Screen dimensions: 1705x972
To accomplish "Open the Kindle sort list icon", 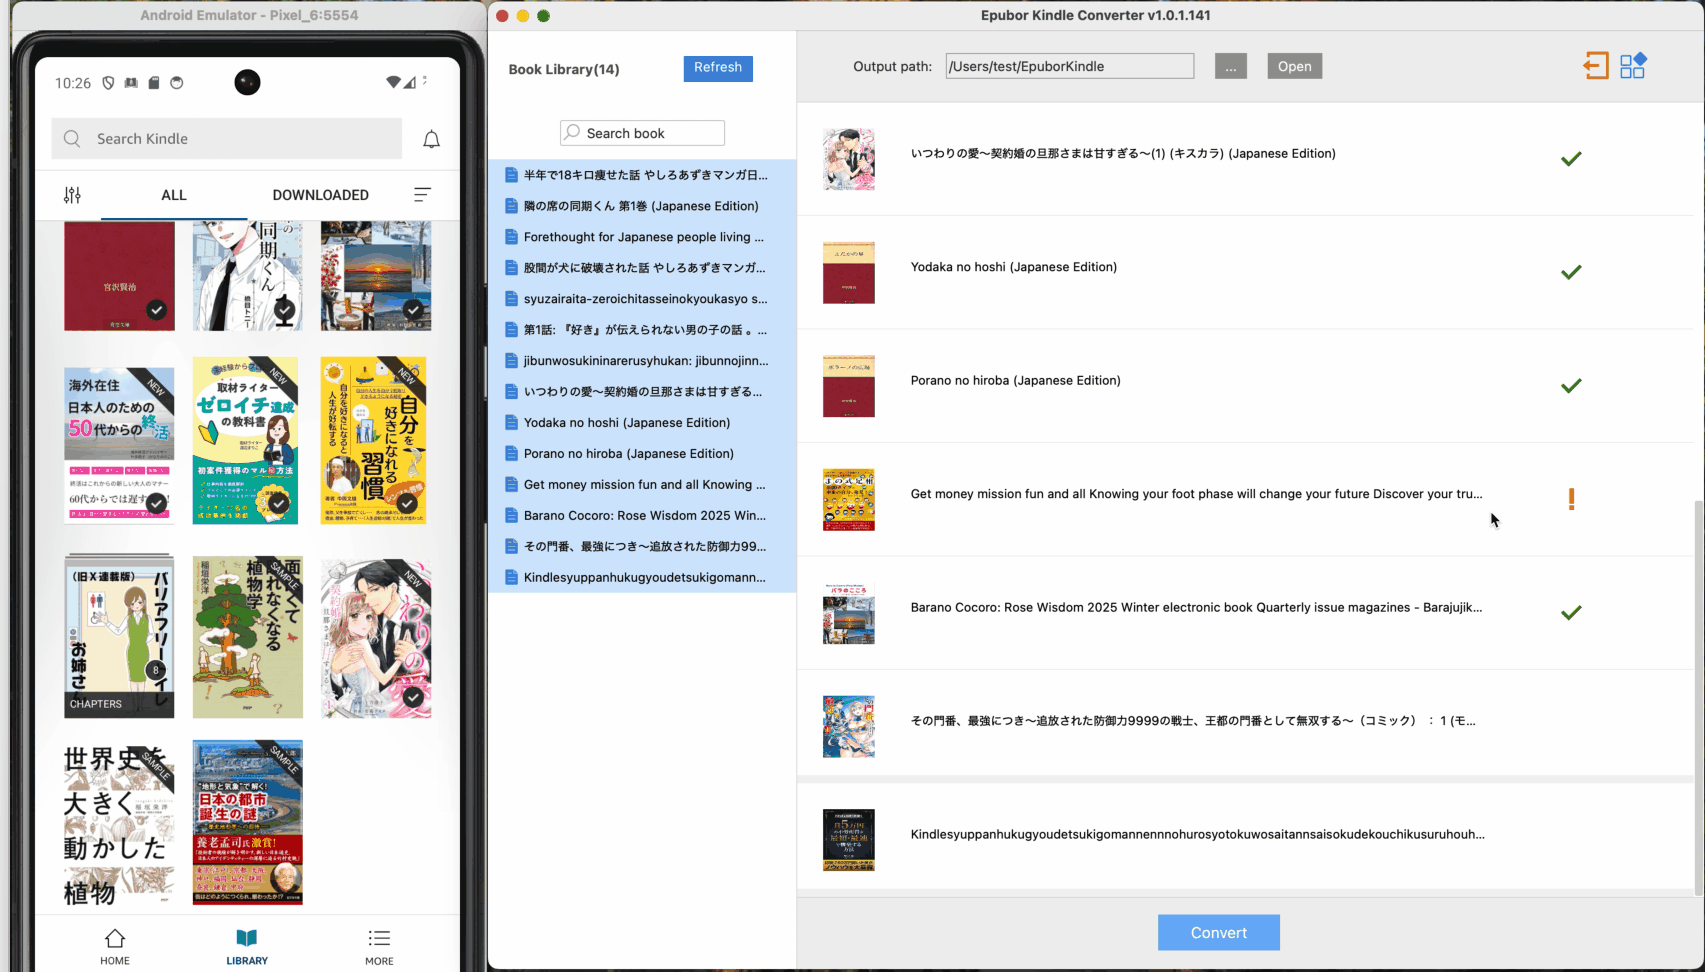I will [422, 195].
